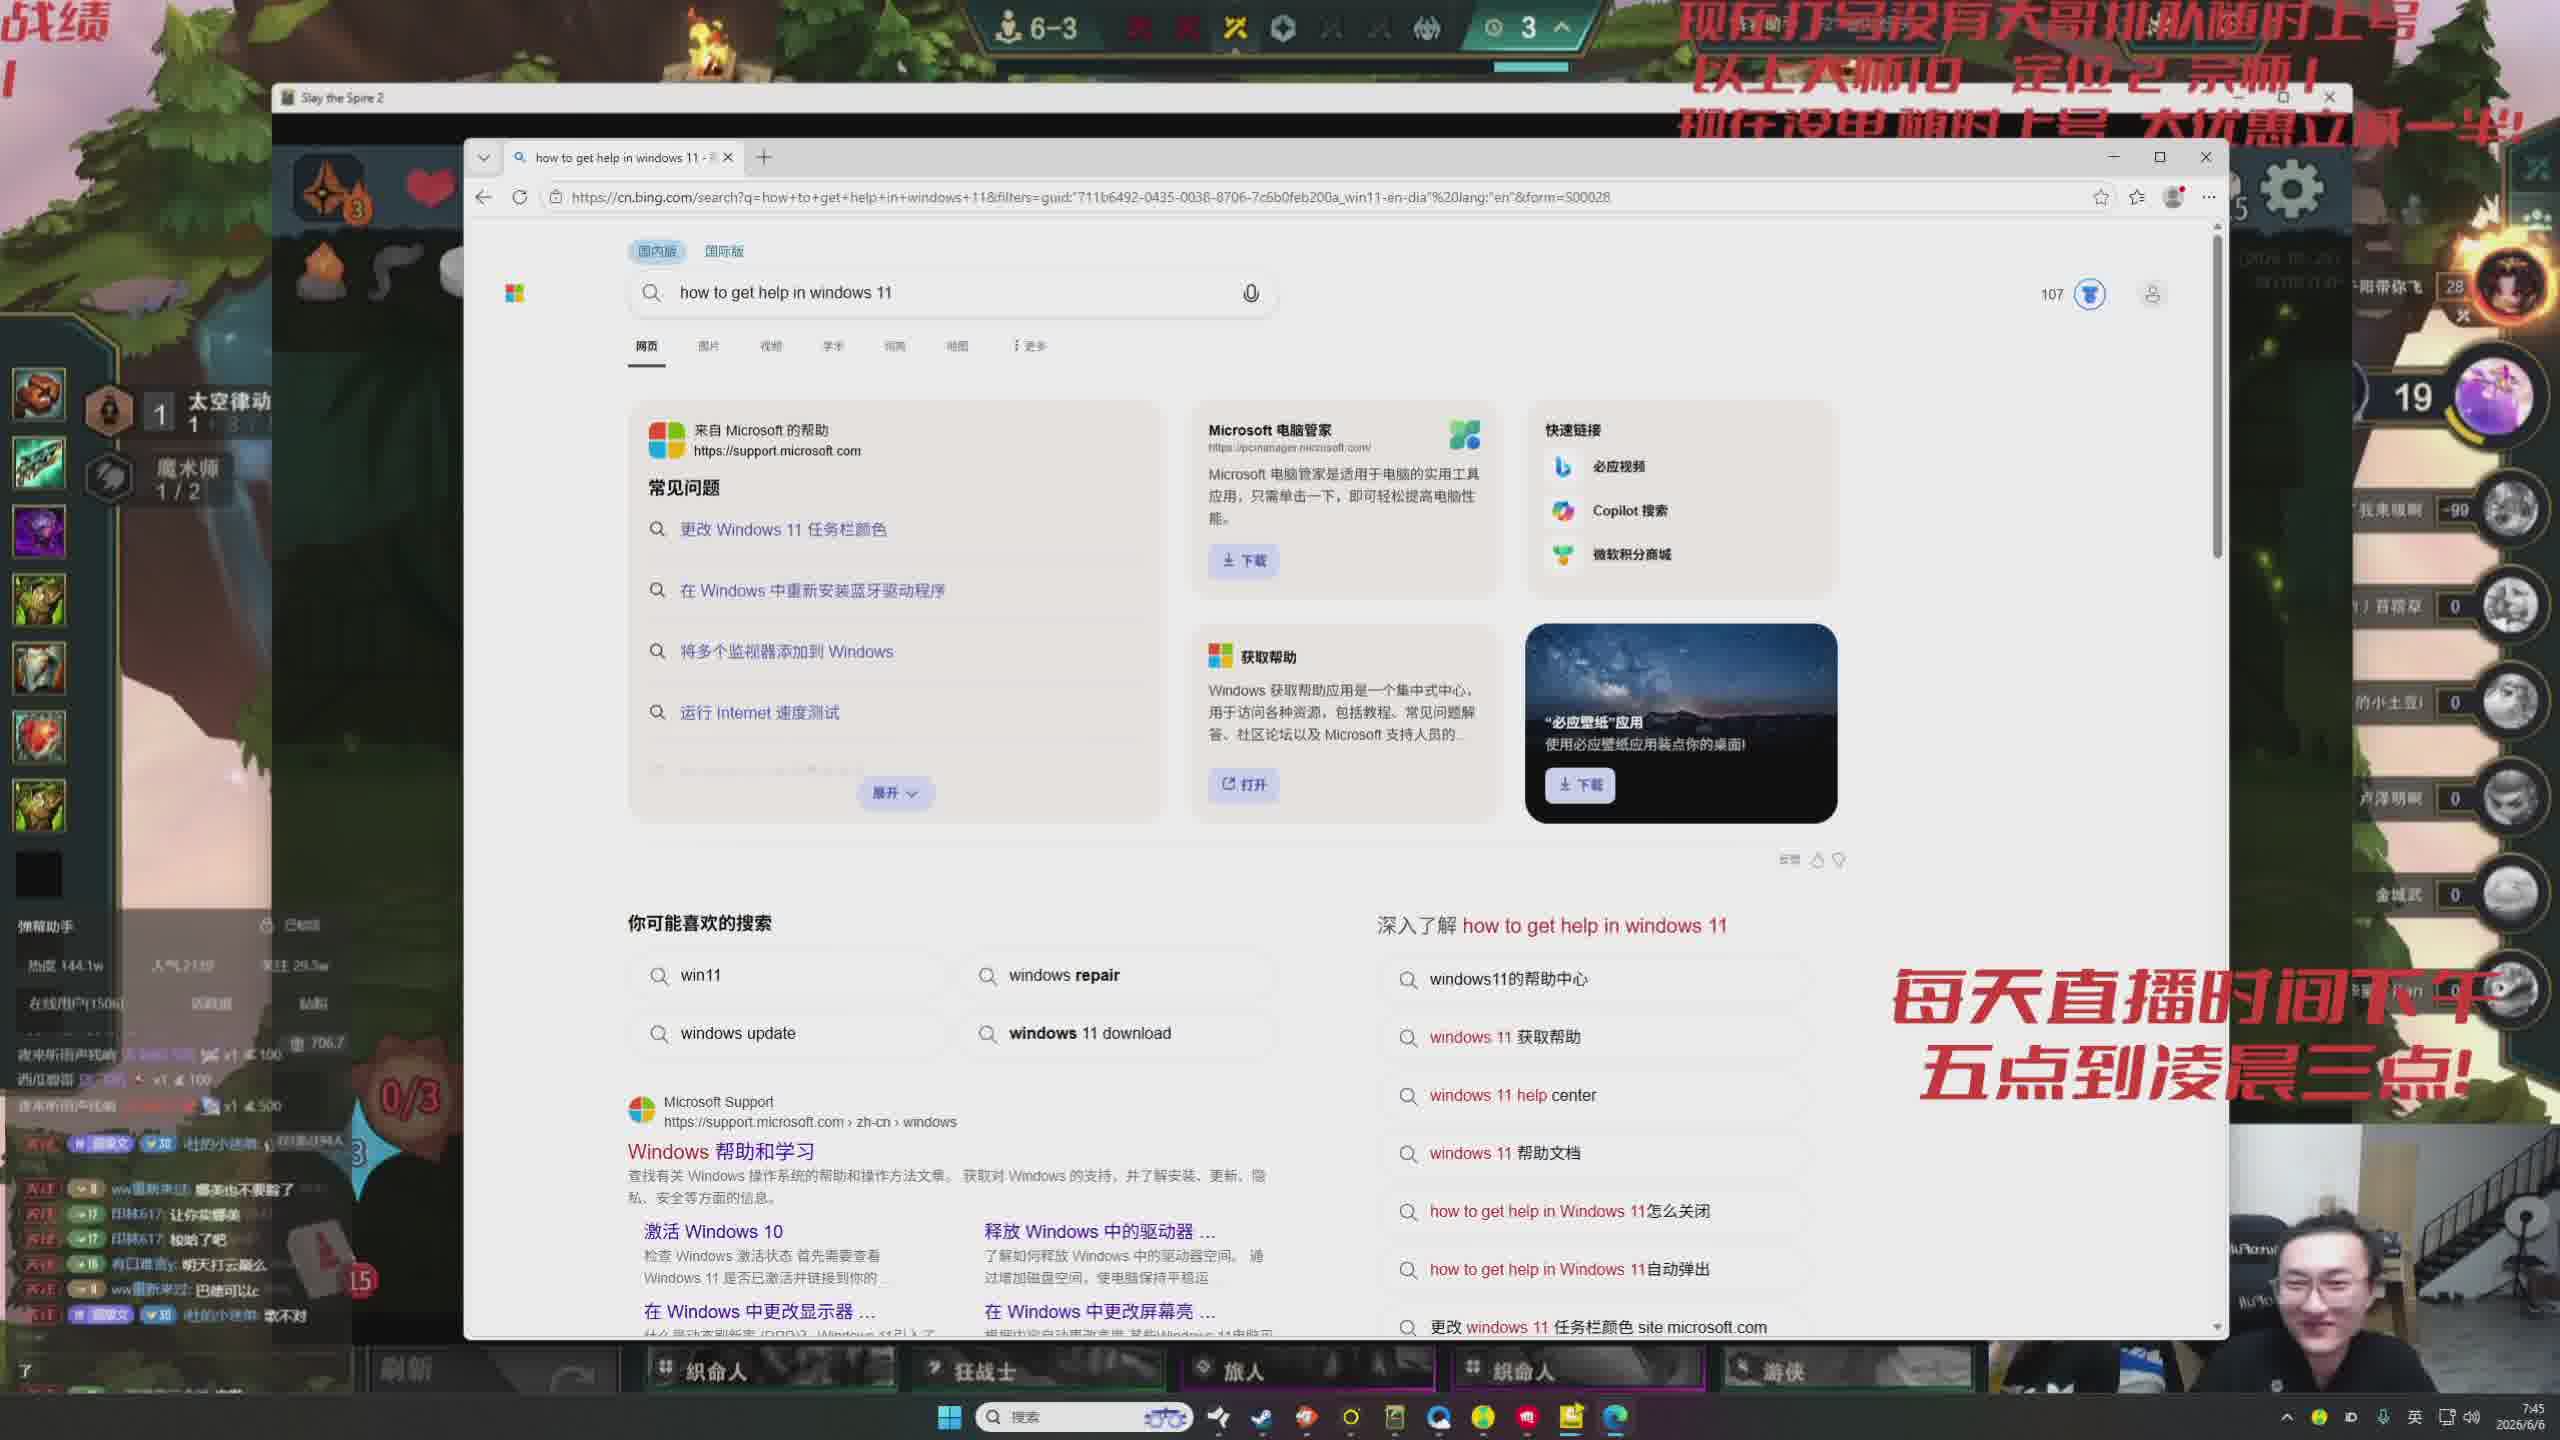The width and height of the screenshot is (2560, 1440).
Task: Open related search 'windows 11 help center'
Action: pos(1595,1096)
